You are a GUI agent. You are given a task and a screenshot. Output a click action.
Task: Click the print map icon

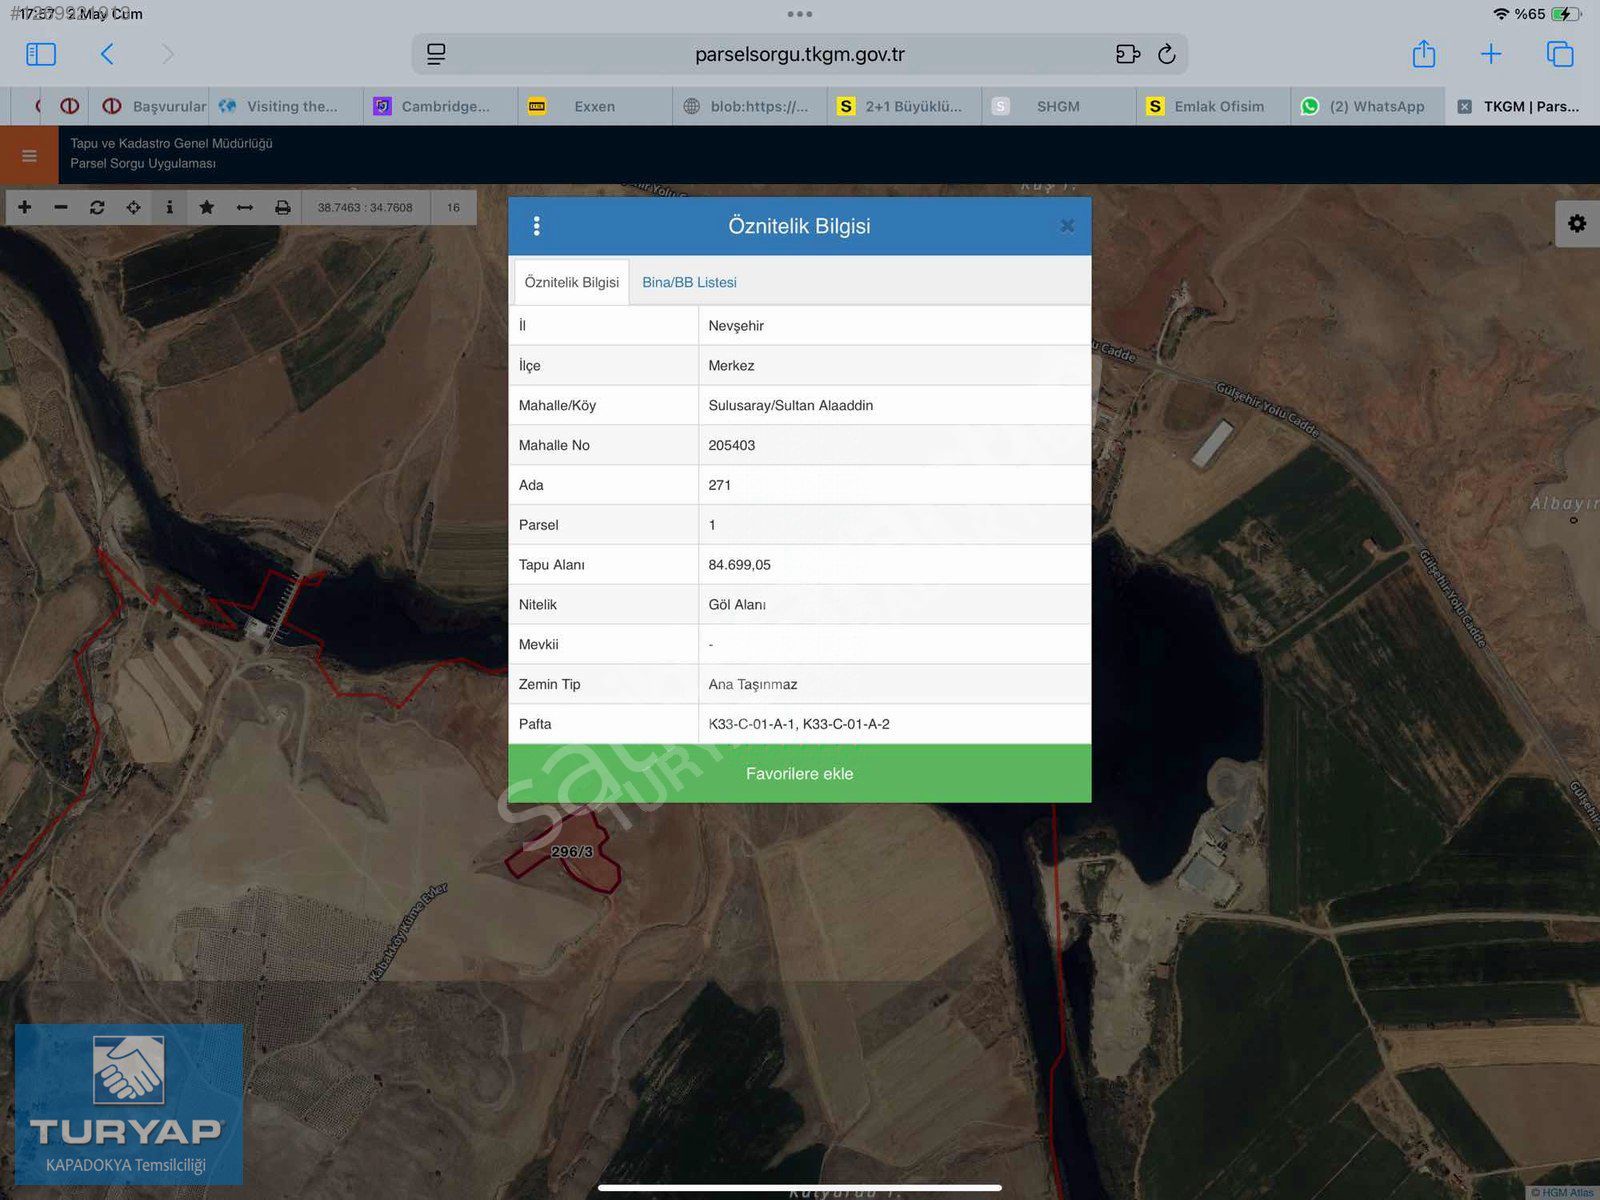[283, 207]
